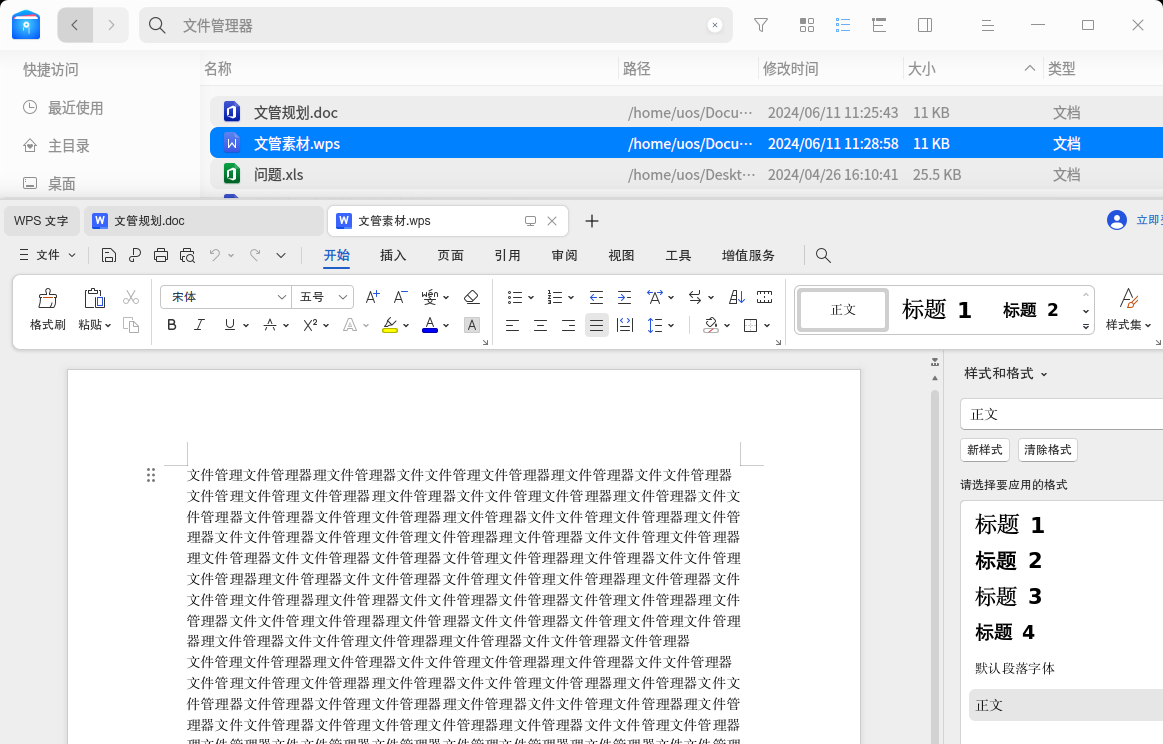1163x744 pixels.
Task: Click the Increase Font Size icon
Action: pos(372,297)
